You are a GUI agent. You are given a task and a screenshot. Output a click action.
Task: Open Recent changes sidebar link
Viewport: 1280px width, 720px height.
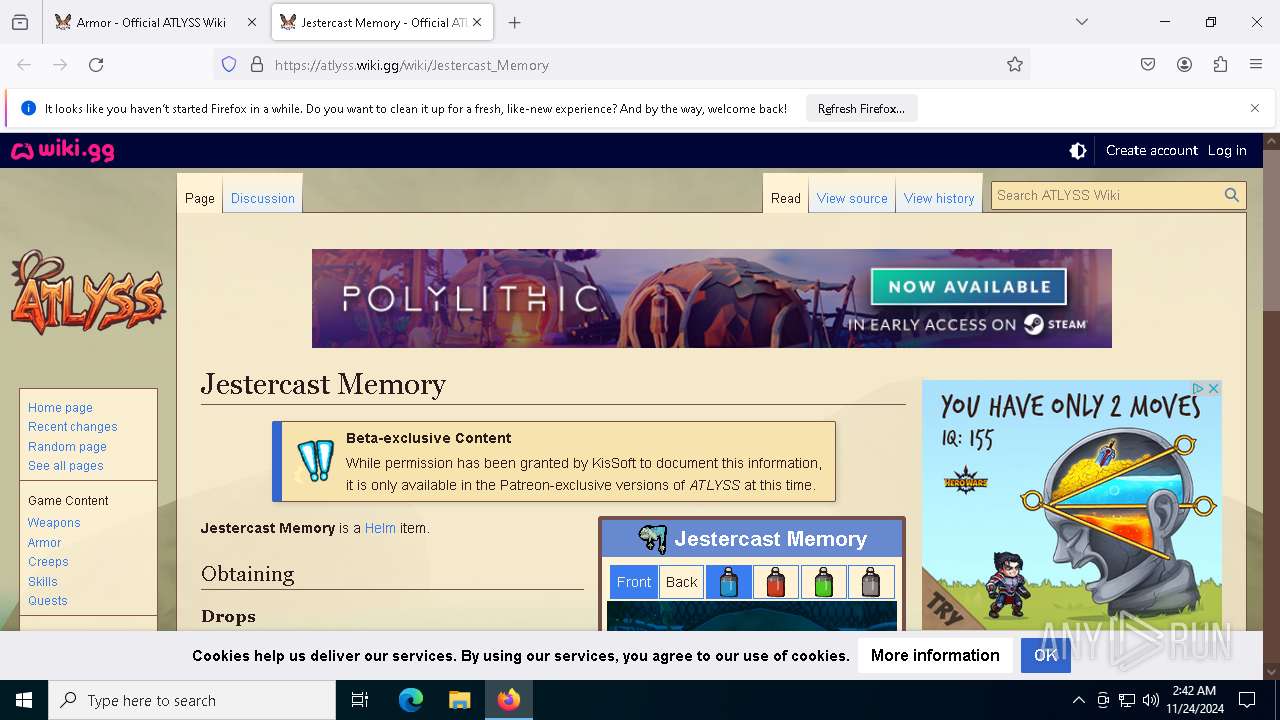73,427
